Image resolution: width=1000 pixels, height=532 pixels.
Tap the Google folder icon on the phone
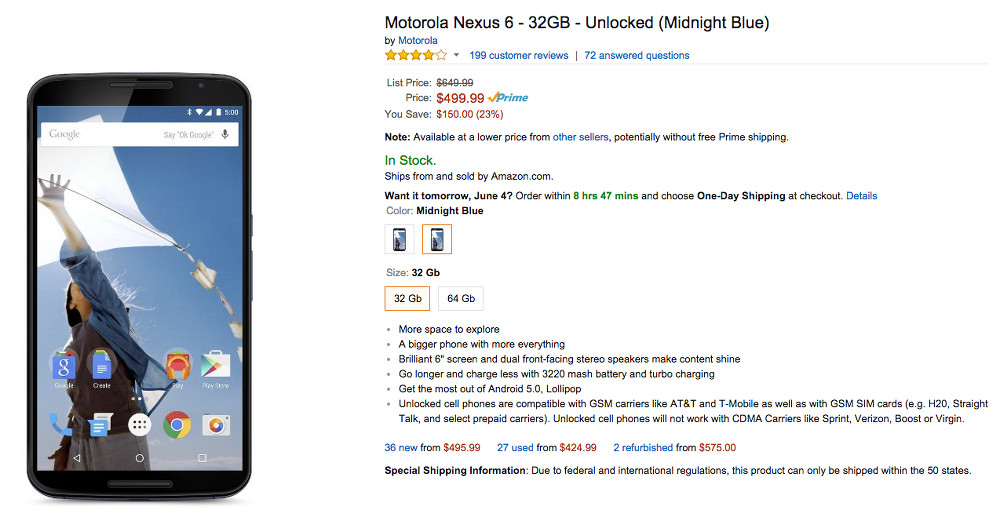(x=64, y=366)
